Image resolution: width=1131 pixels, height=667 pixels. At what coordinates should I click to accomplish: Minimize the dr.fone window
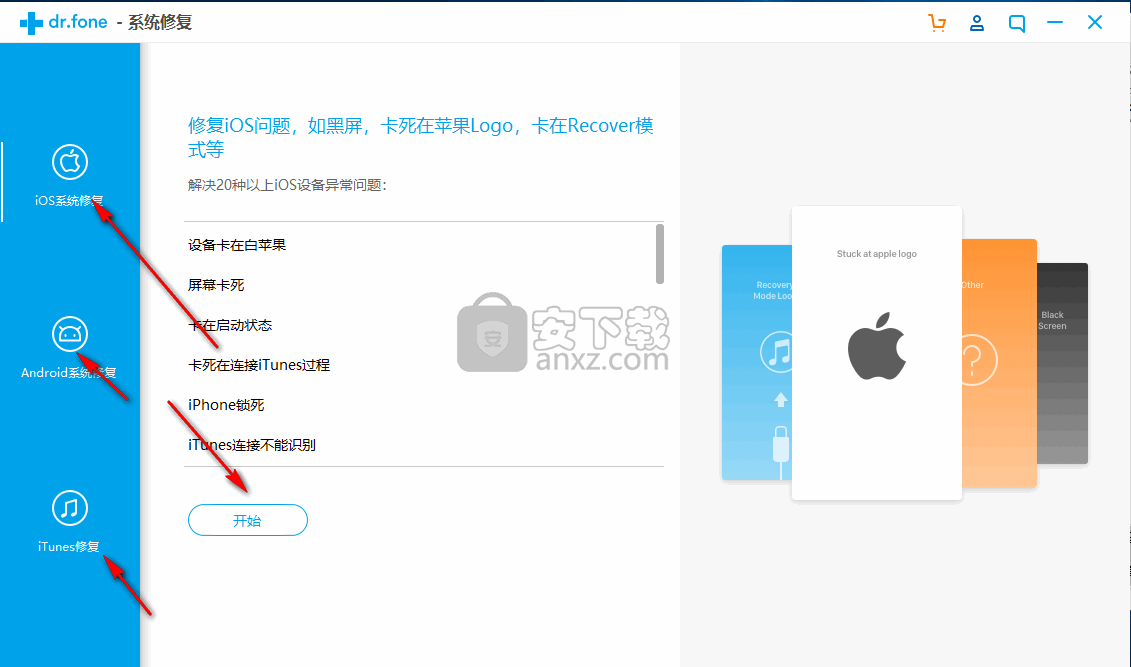click(x=1055, y=23)
